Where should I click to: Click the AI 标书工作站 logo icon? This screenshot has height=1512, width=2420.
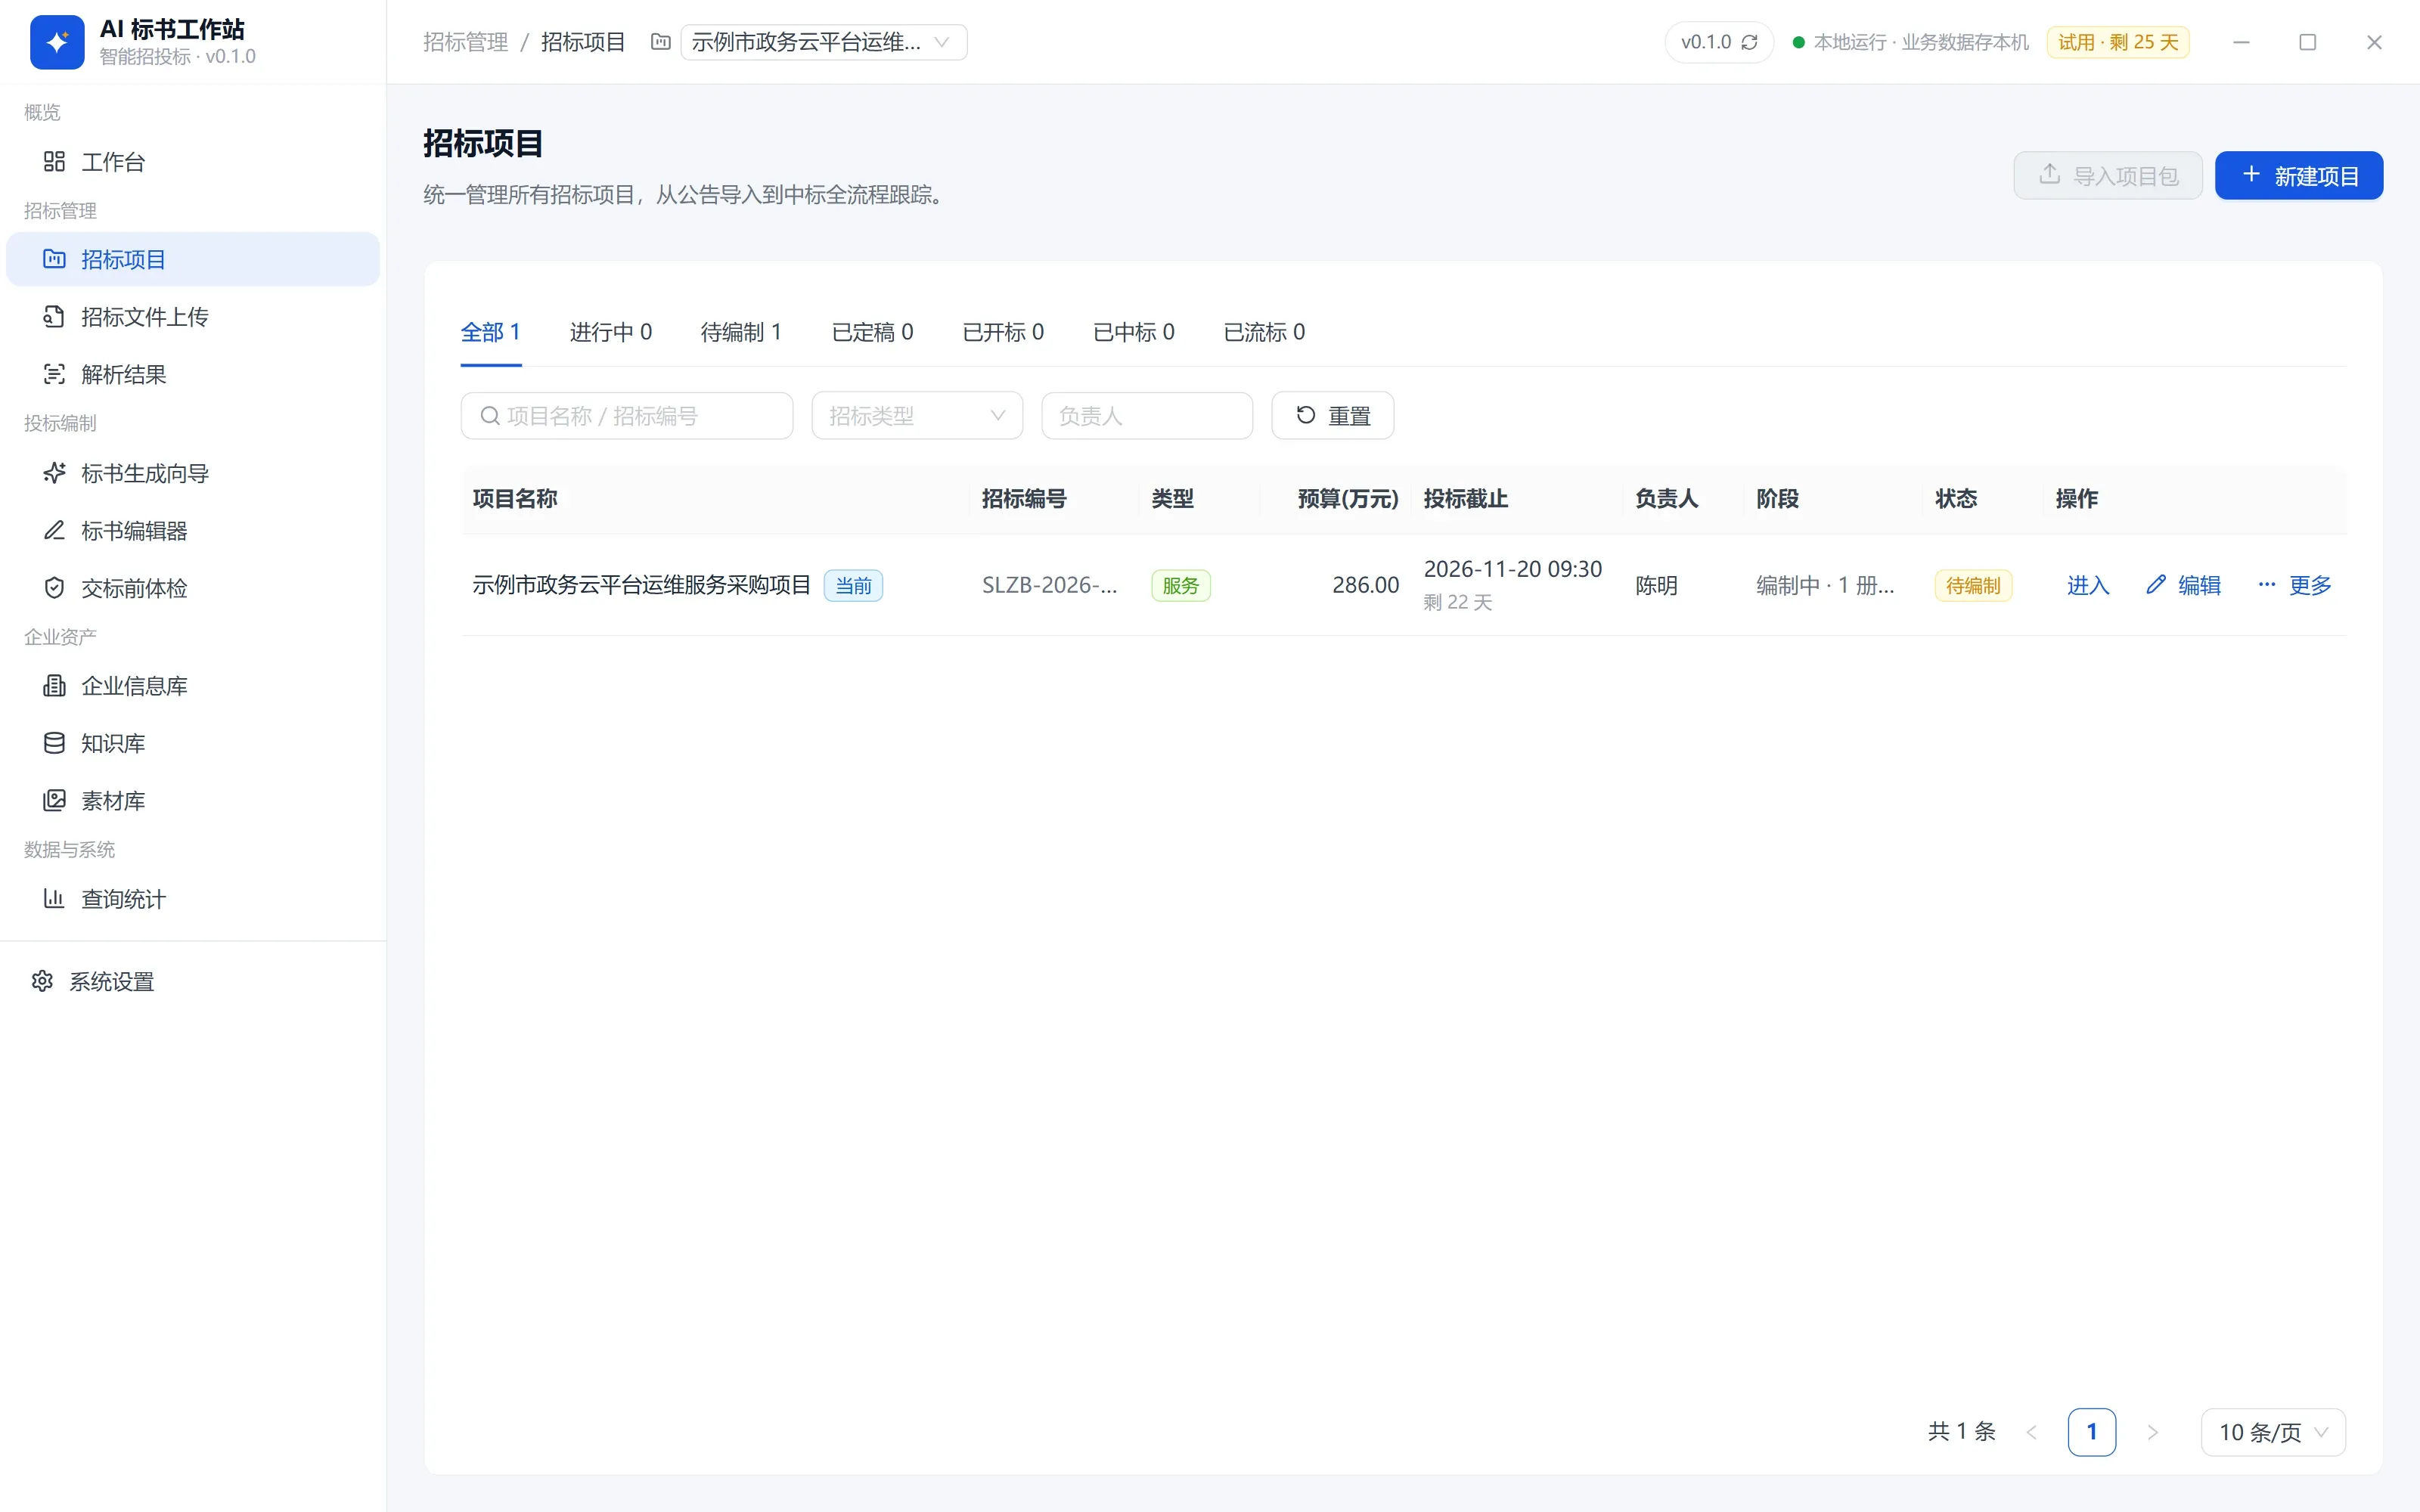pos(57,42)
